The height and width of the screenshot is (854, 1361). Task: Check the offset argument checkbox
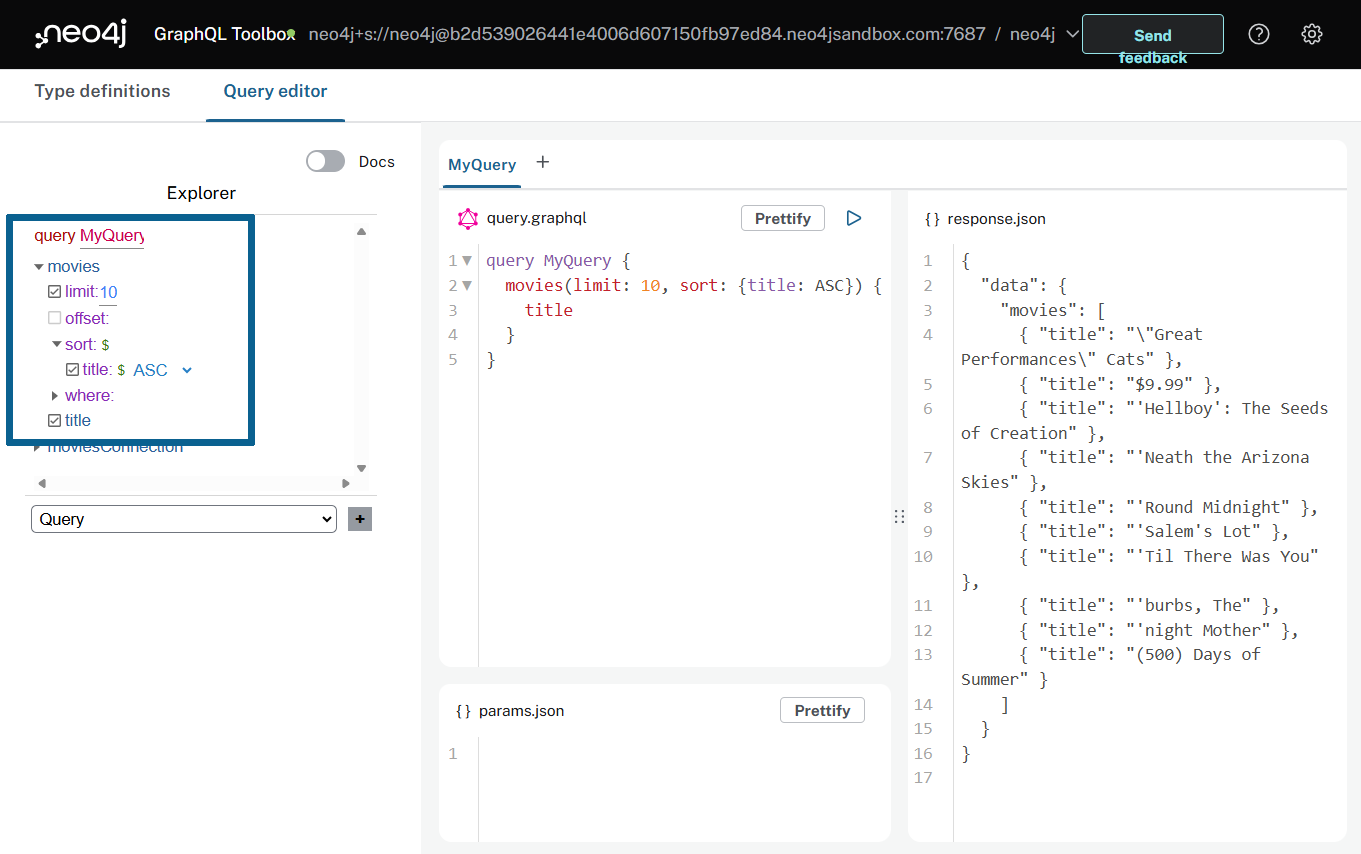55,318
